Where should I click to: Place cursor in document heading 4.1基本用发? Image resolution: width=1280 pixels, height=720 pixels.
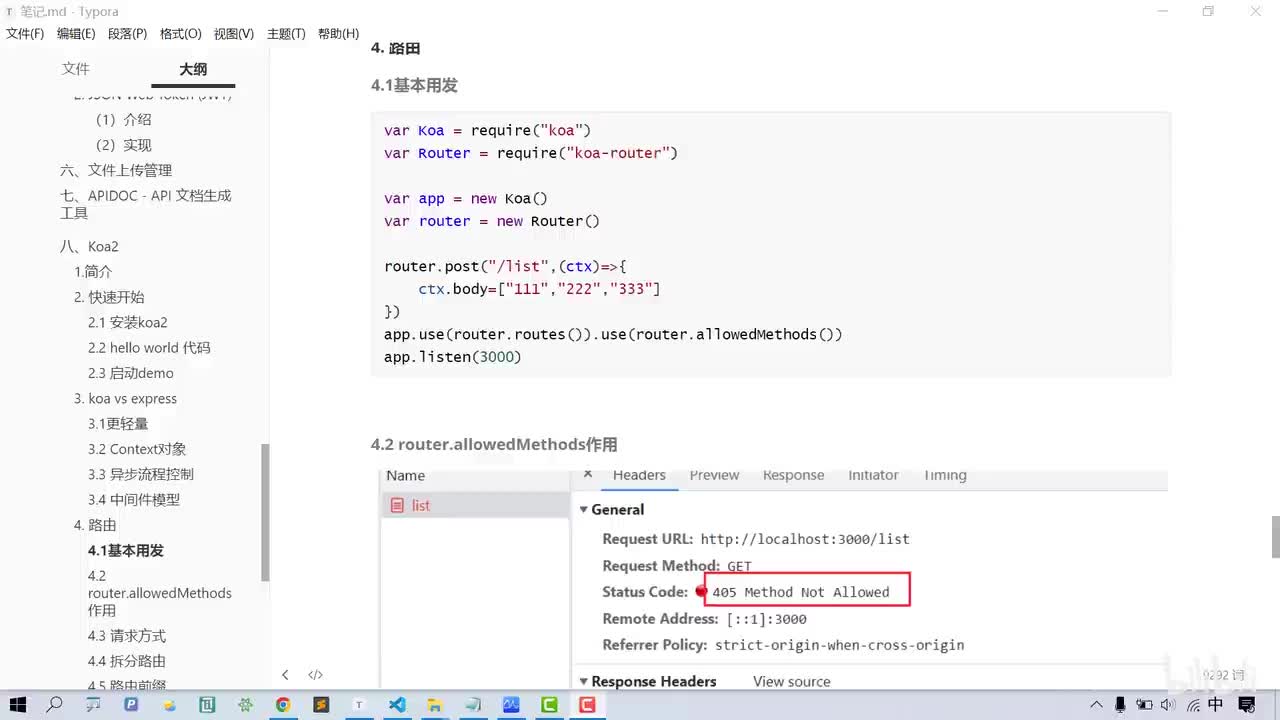pyautogui.click(x=414, y=86)
